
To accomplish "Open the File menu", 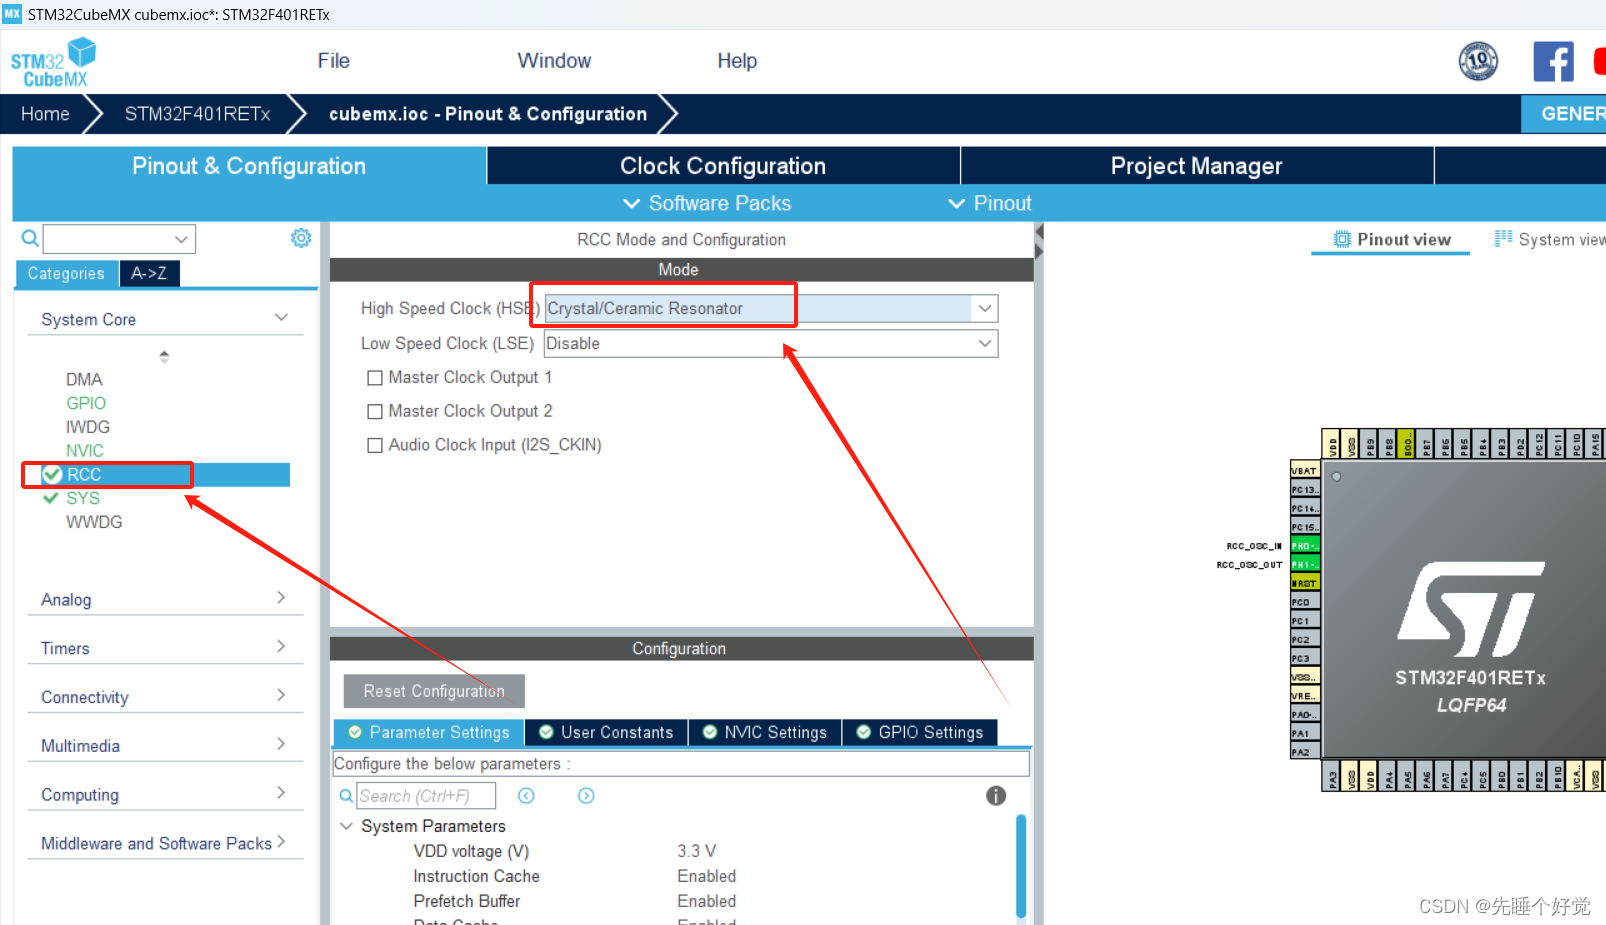I will (333, 61).
